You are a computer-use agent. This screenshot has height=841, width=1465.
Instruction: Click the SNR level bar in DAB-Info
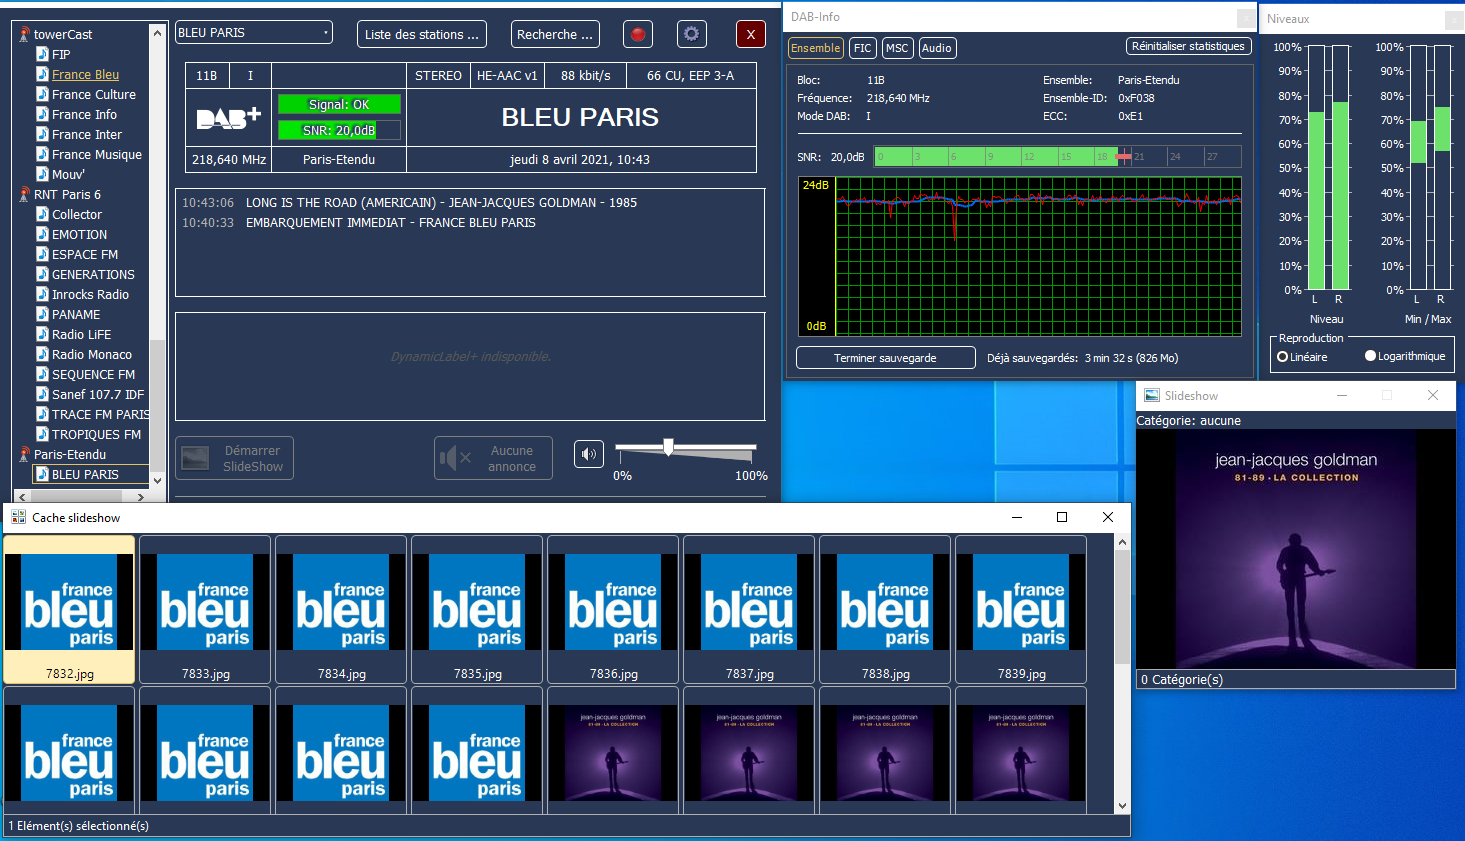pyautogui.click(x=1057, y=157)
